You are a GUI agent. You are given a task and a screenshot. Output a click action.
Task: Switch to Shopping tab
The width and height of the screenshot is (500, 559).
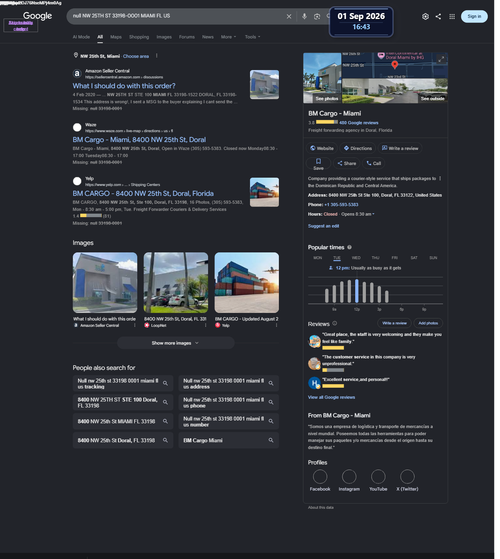click(139, 37)
